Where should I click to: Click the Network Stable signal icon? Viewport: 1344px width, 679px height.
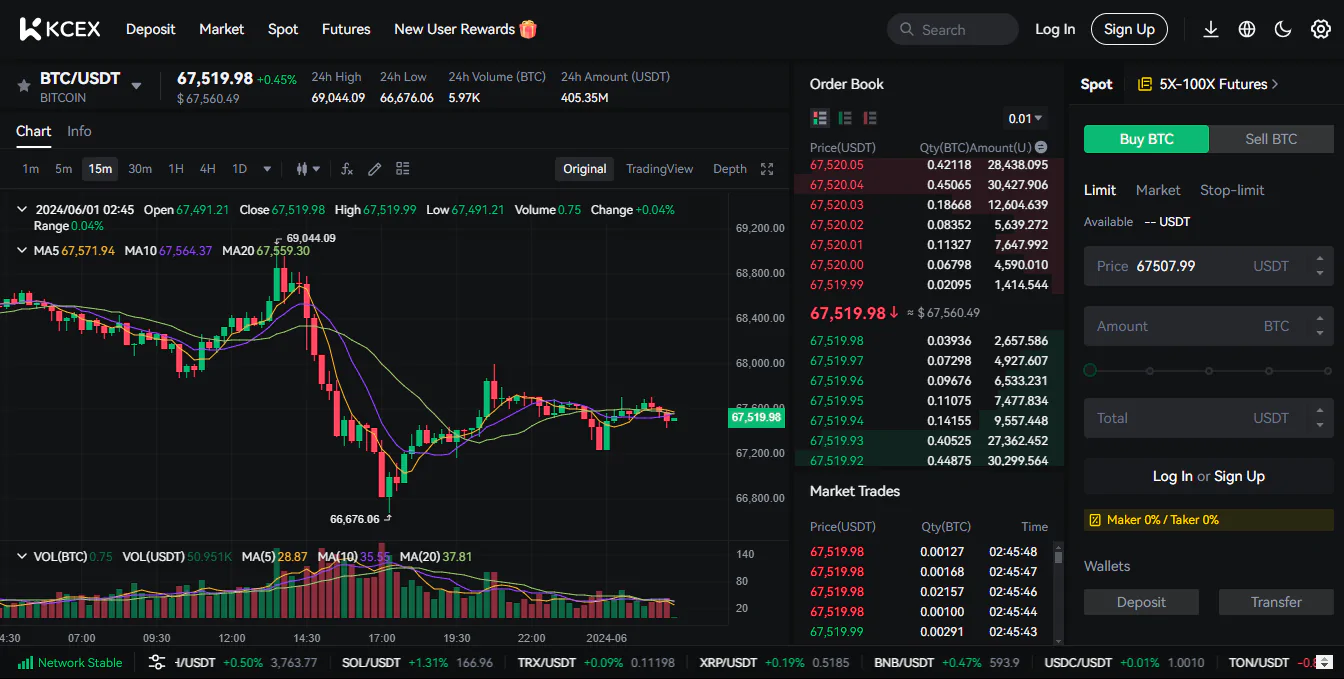26,662
